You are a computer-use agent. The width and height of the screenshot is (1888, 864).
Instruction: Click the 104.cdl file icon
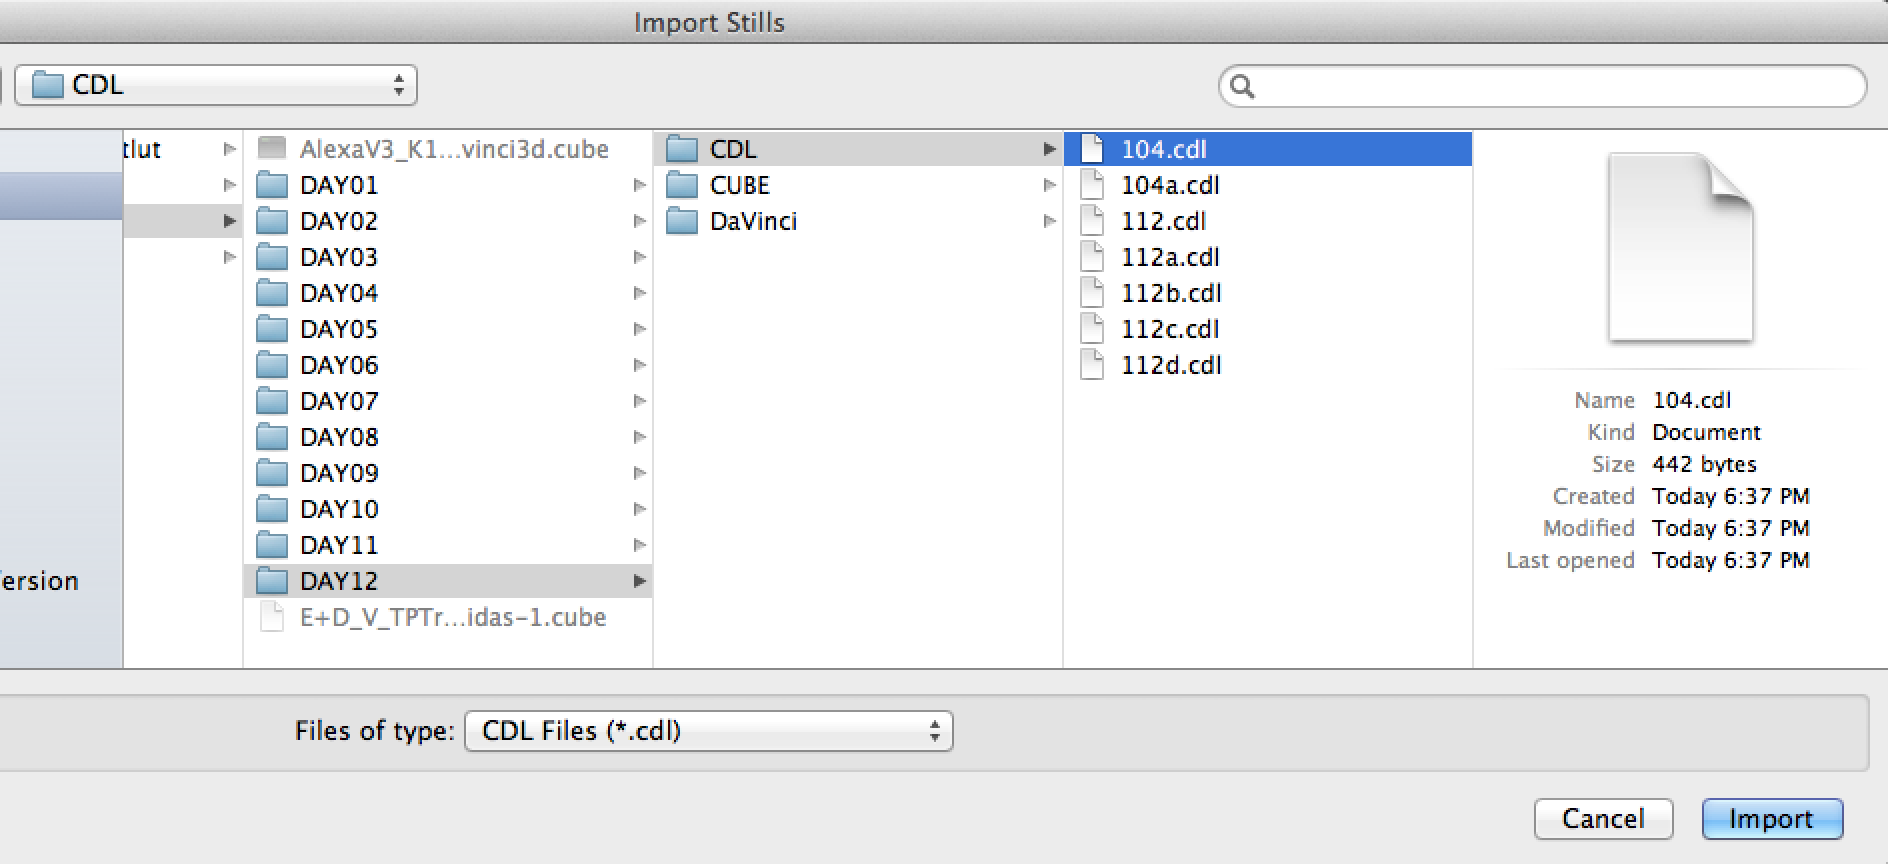(1092, 149)
